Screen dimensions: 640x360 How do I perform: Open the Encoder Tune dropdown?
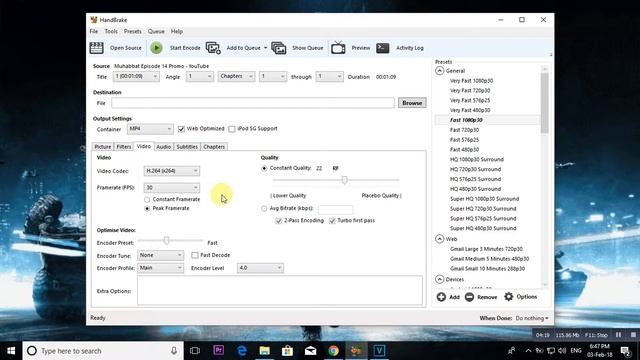click(x=160, y=255)
